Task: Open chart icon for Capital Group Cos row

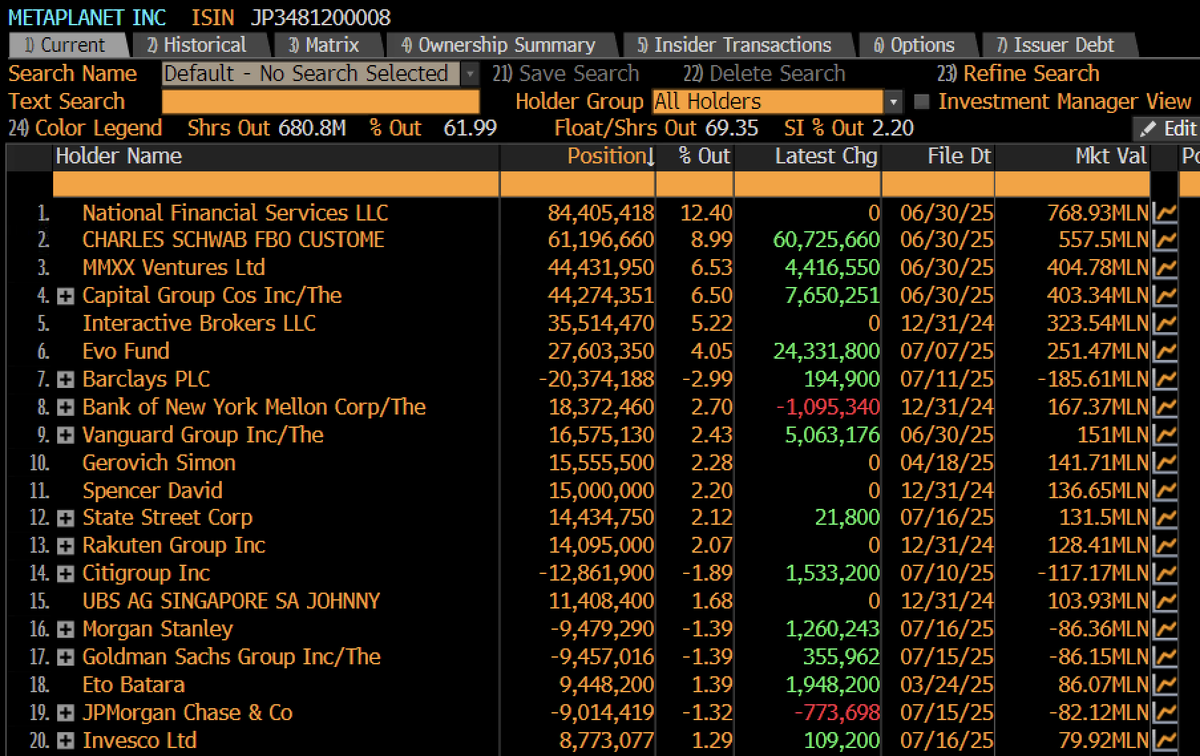Action: 1164,296
